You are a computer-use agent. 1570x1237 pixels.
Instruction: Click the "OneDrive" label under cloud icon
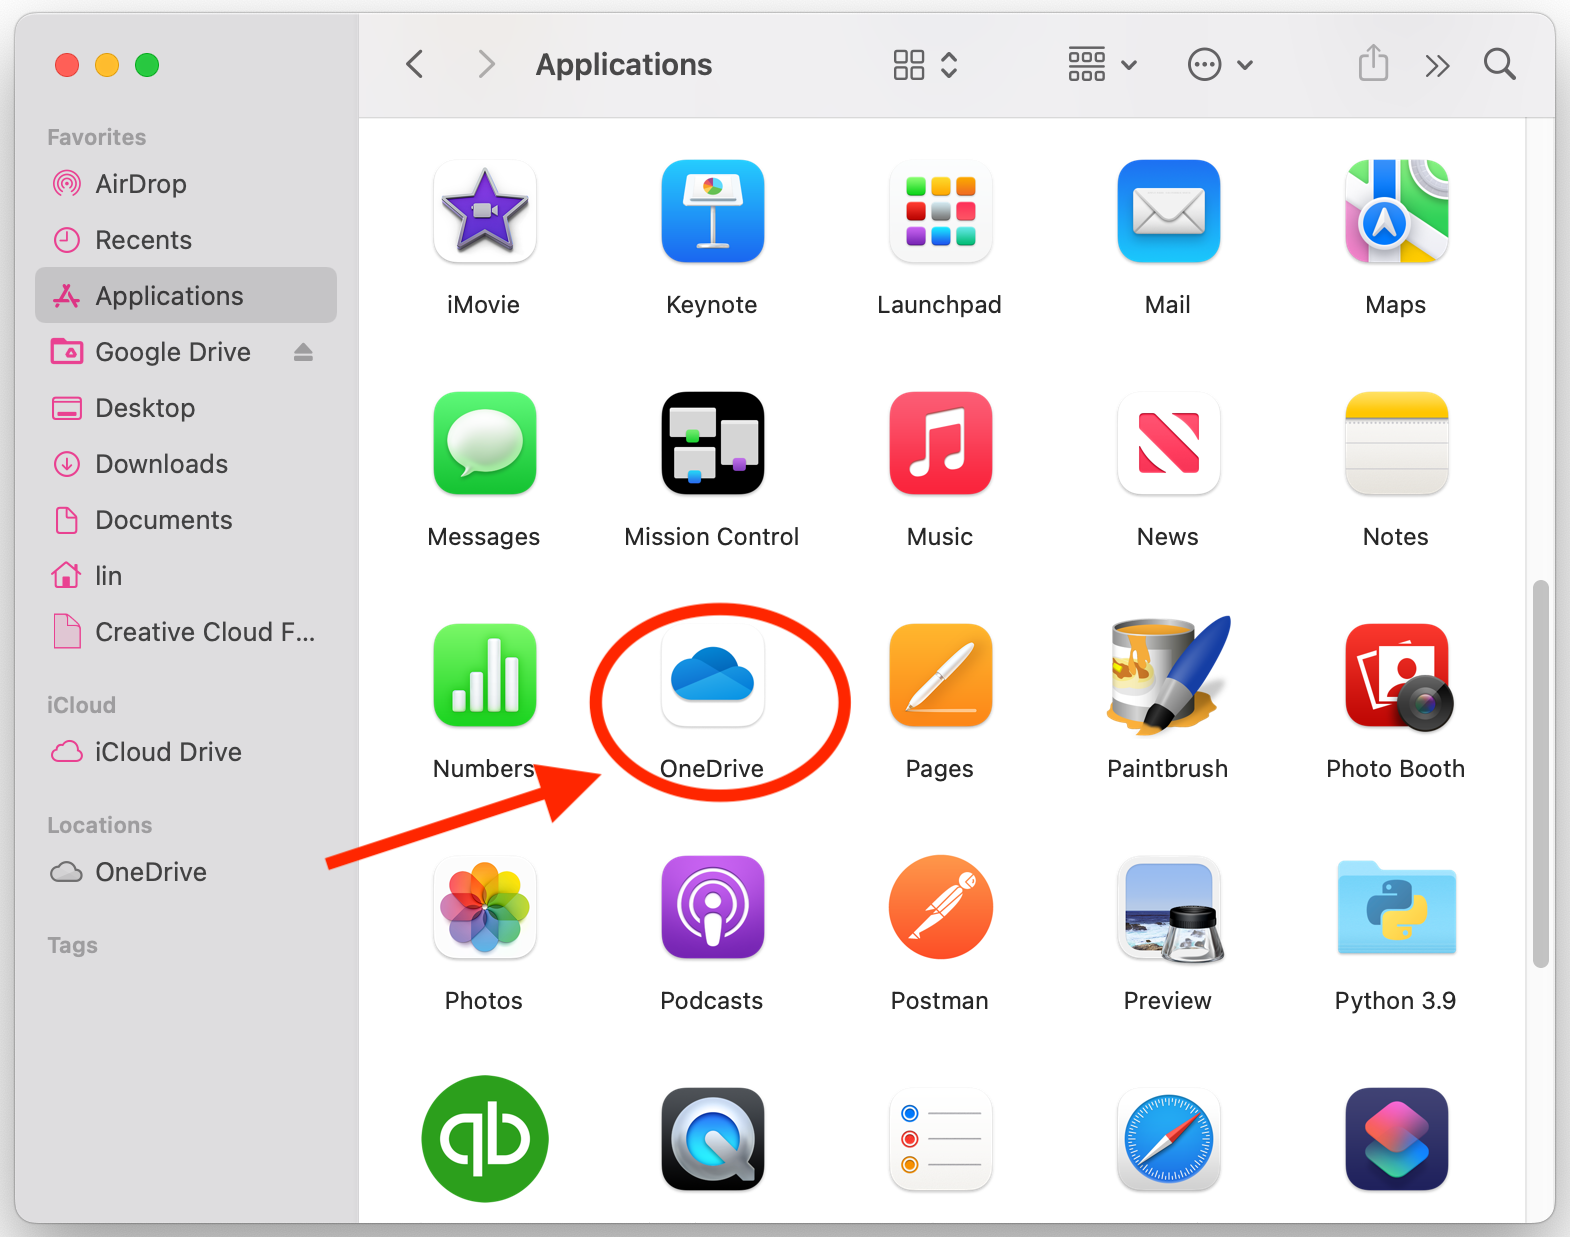click(x=712, y=769)
